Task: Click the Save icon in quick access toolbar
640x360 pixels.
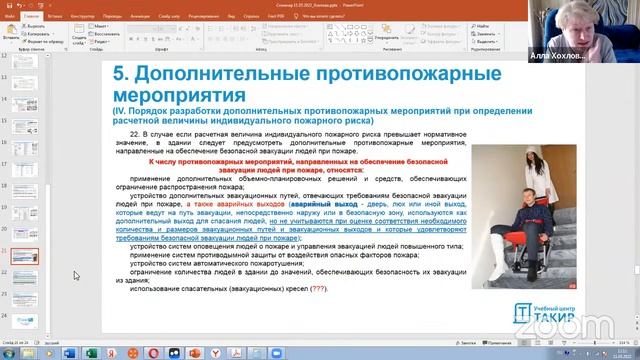Action: click(9, 6)
